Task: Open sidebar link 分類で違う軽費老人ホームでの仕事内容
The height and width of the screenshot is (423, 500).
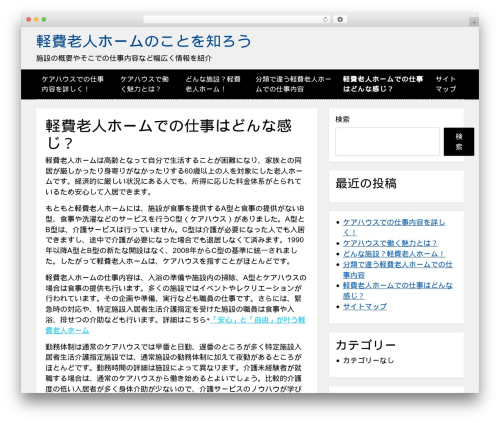Action: pyautogui.click(x=398, y=270)
